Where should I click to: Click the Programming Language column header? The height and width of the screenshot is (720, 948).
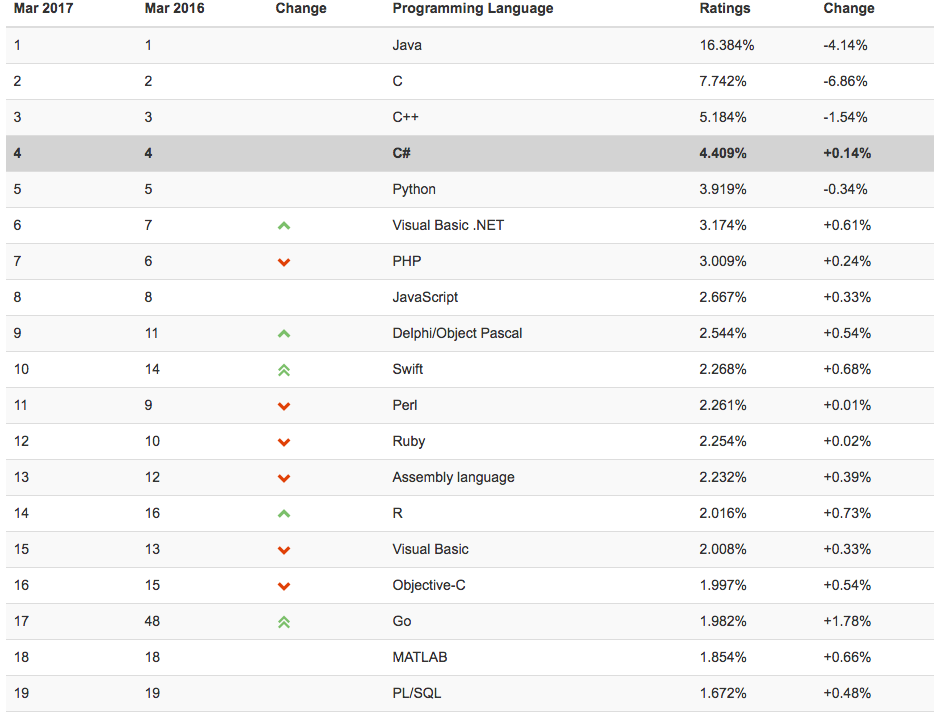click(473, 8)
